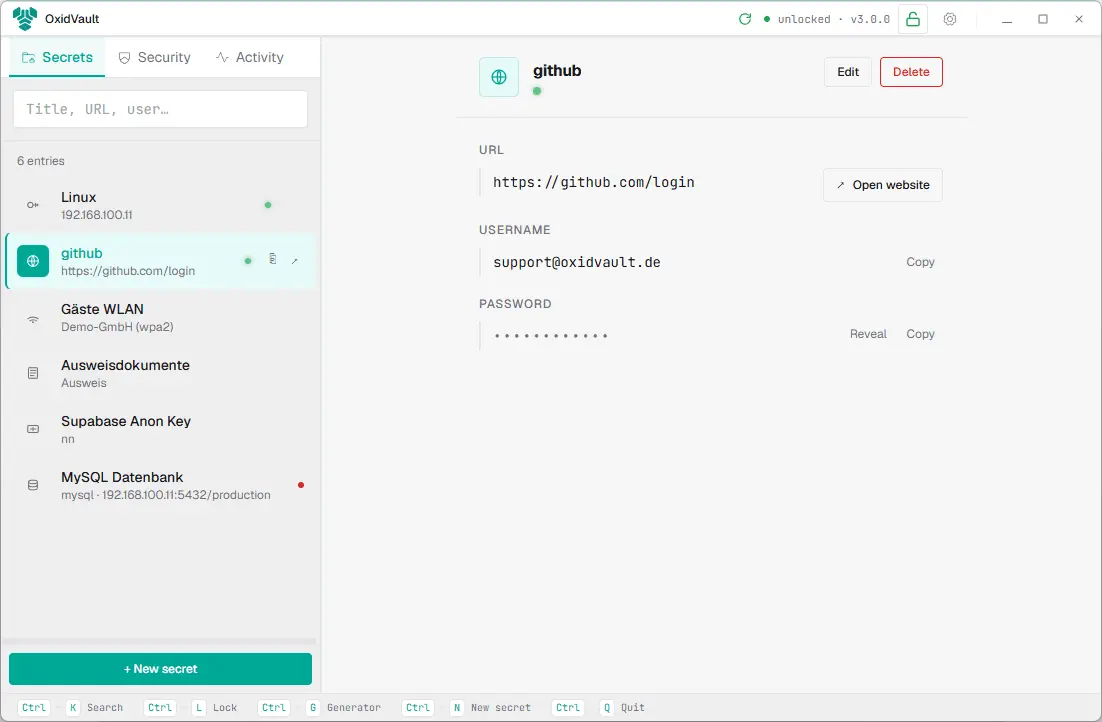1102x722 pixels.
Task: Click the wifi icon of Gäste WLAN entry
Action: coord(33,318)
